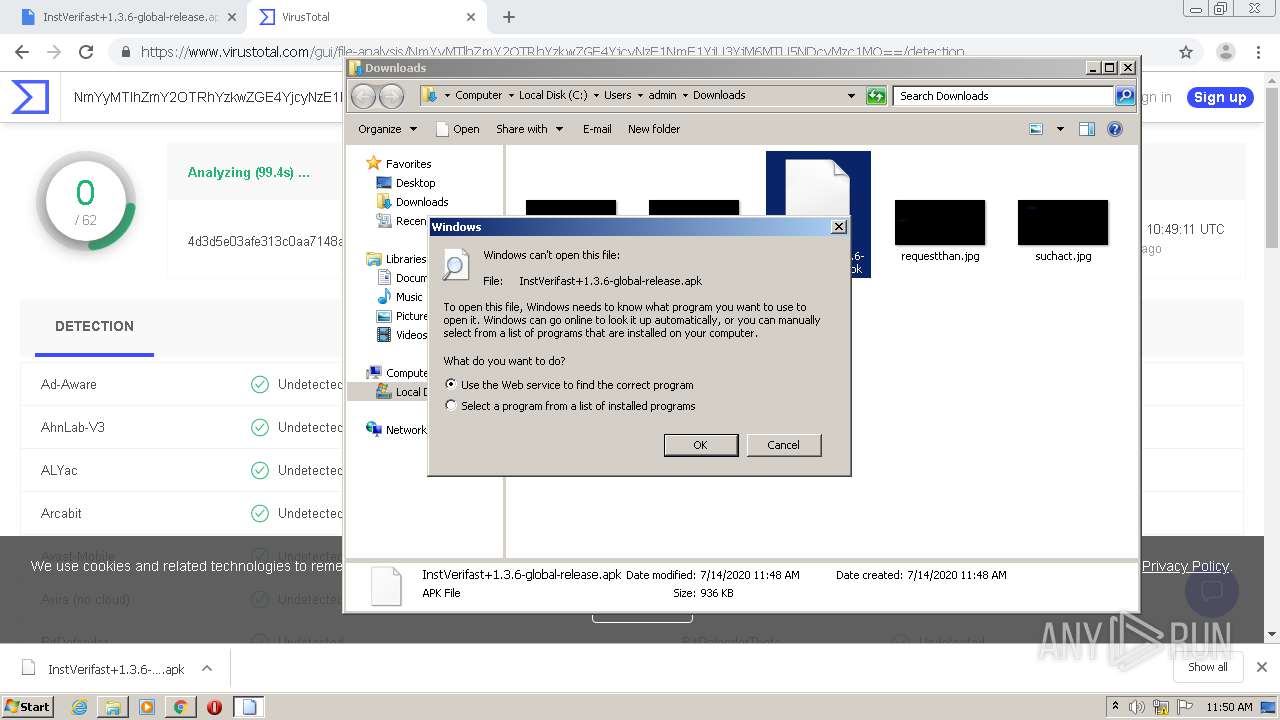Click the VirusTotal logo
The height and width of the screenshot is (720, 1280).
click(x=30, y=97)
